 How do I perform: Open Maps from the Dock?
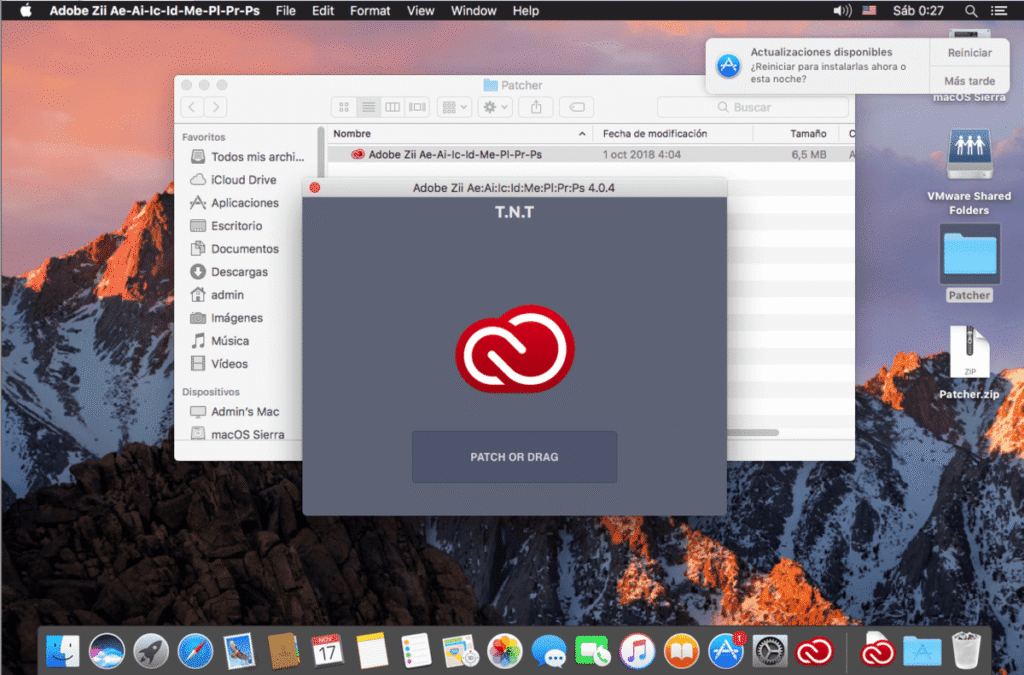coord(460,651)
